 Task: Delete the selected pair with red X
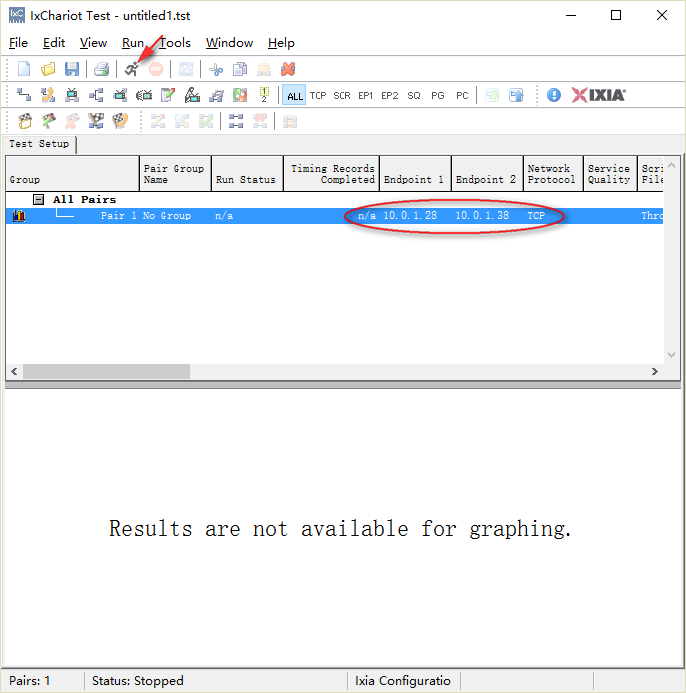[288, 69]
